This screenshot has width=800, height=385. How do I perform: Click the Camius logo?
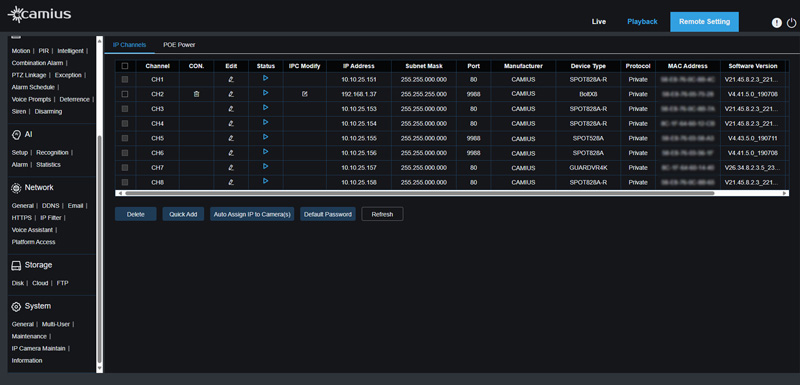coord(39,14)
